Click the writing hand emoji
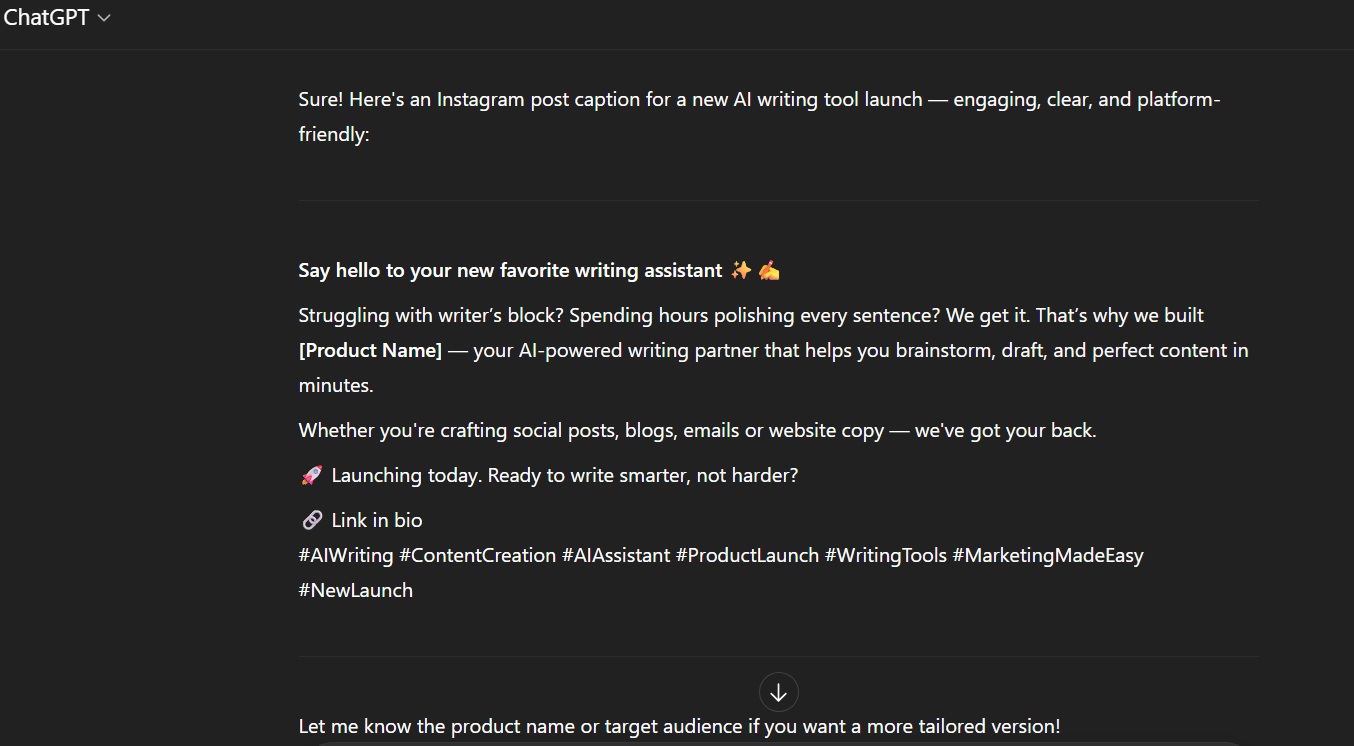The image size is (1354, 746). point(768,270)
